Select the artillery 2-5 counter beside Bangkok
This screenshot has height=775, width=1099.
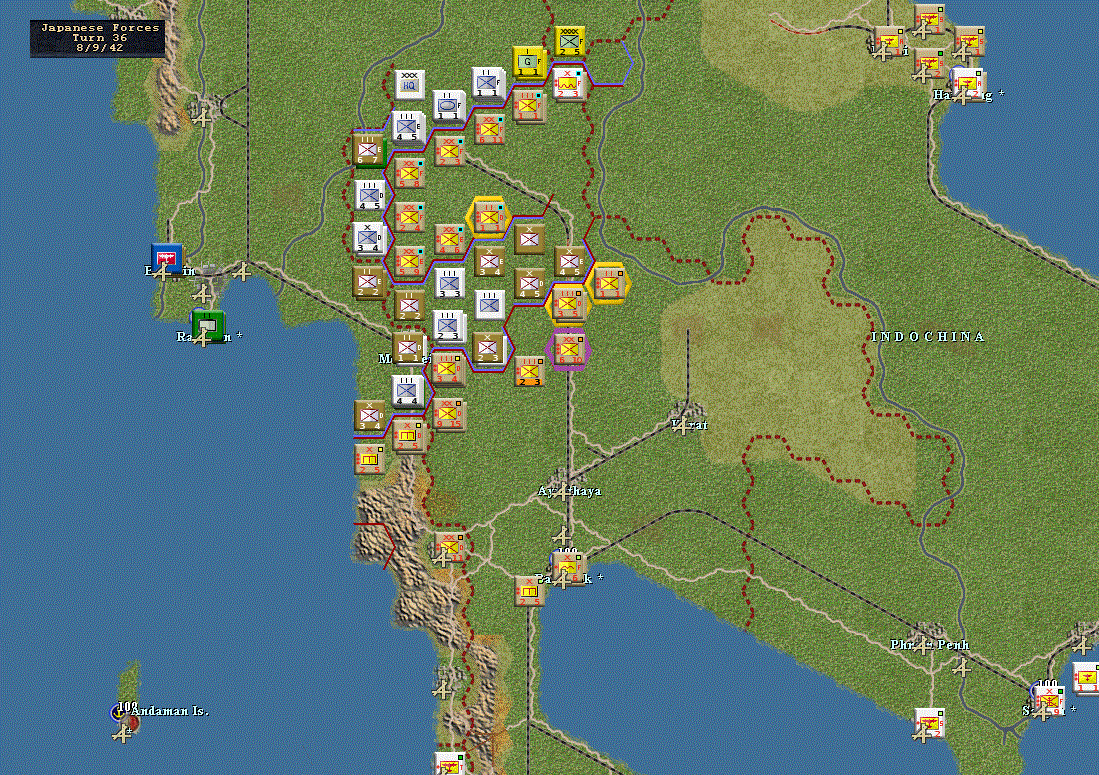[529, 591]
